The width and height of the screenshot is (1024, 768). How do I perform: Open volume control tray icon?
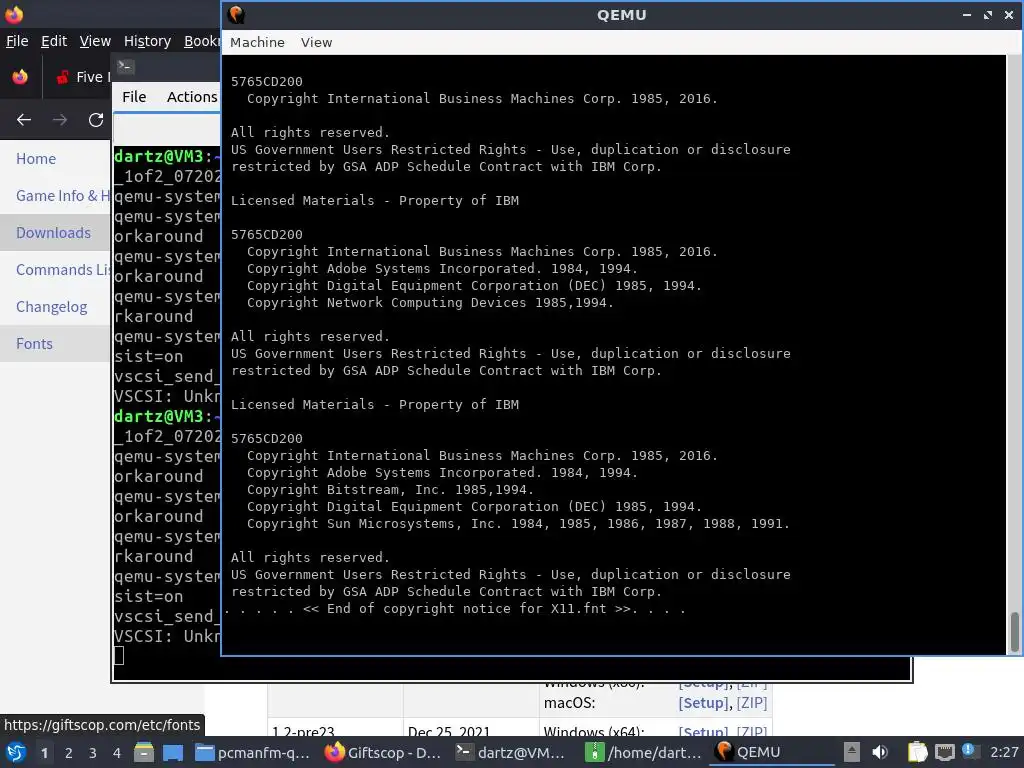click(x=880, y=752)
